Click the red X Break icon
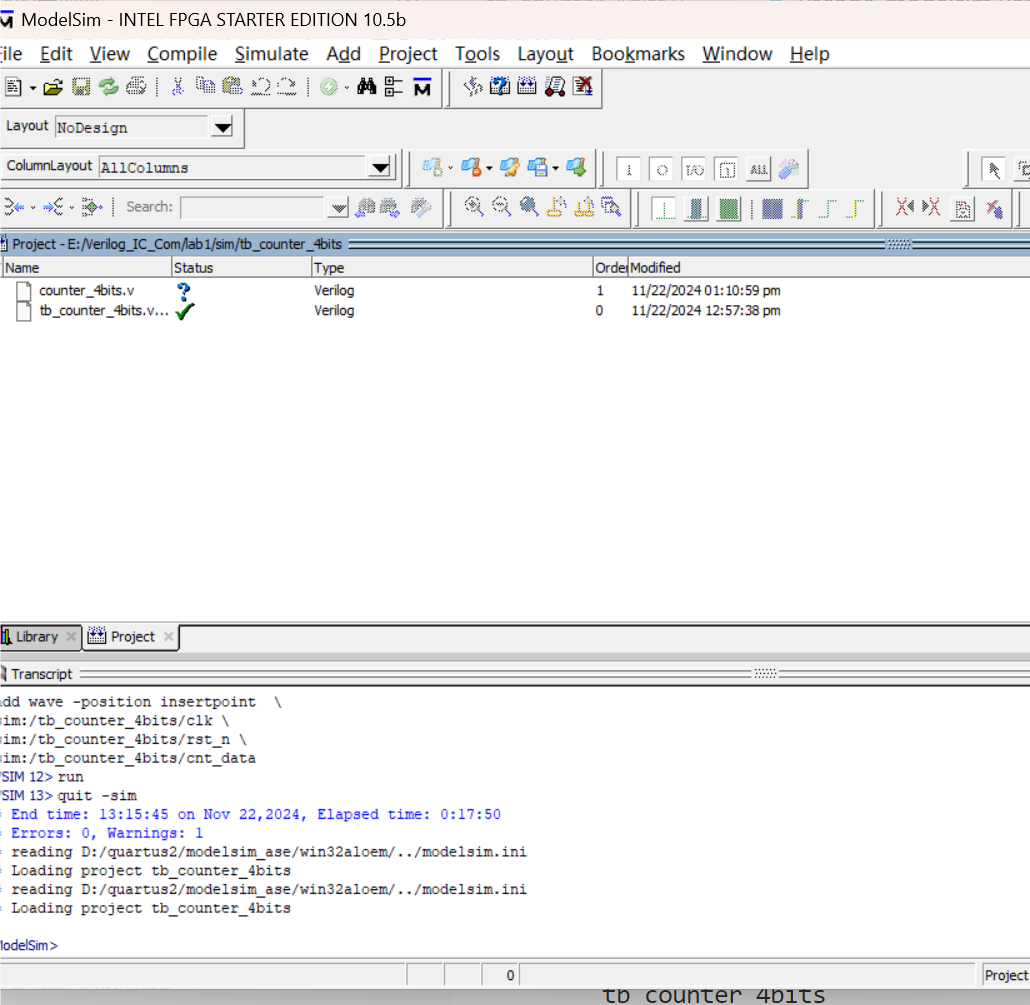Image resolution: width=1030 pixels, height=1005 pixels. [583, 86]
